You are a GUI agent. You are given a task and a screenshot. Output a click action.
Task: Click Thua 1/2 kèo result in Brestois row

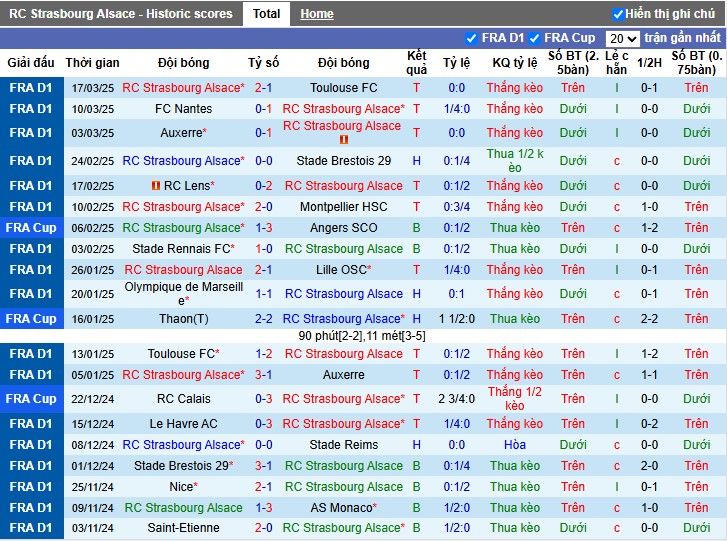pyautogui.click(x=515, y=161)
